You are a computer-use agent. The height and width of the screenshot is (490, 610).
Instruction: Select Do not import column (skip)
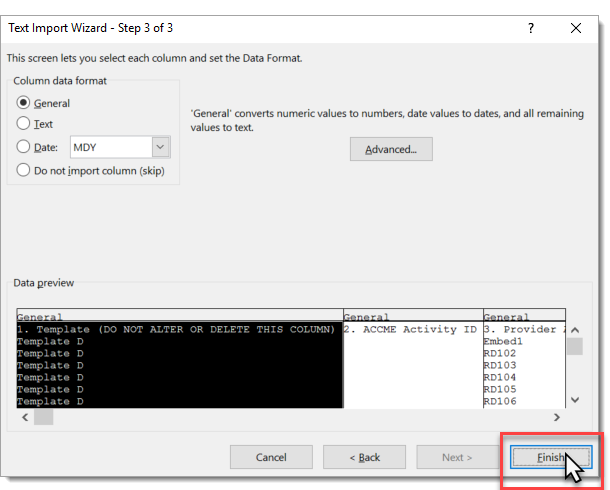[24, 170]
